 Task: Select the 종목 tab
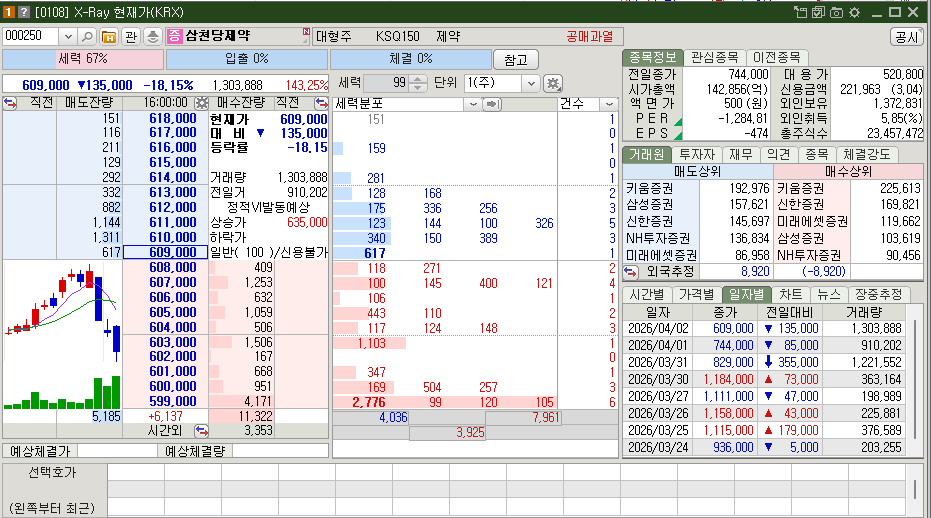pyautogui.click(x=816, y=154)
